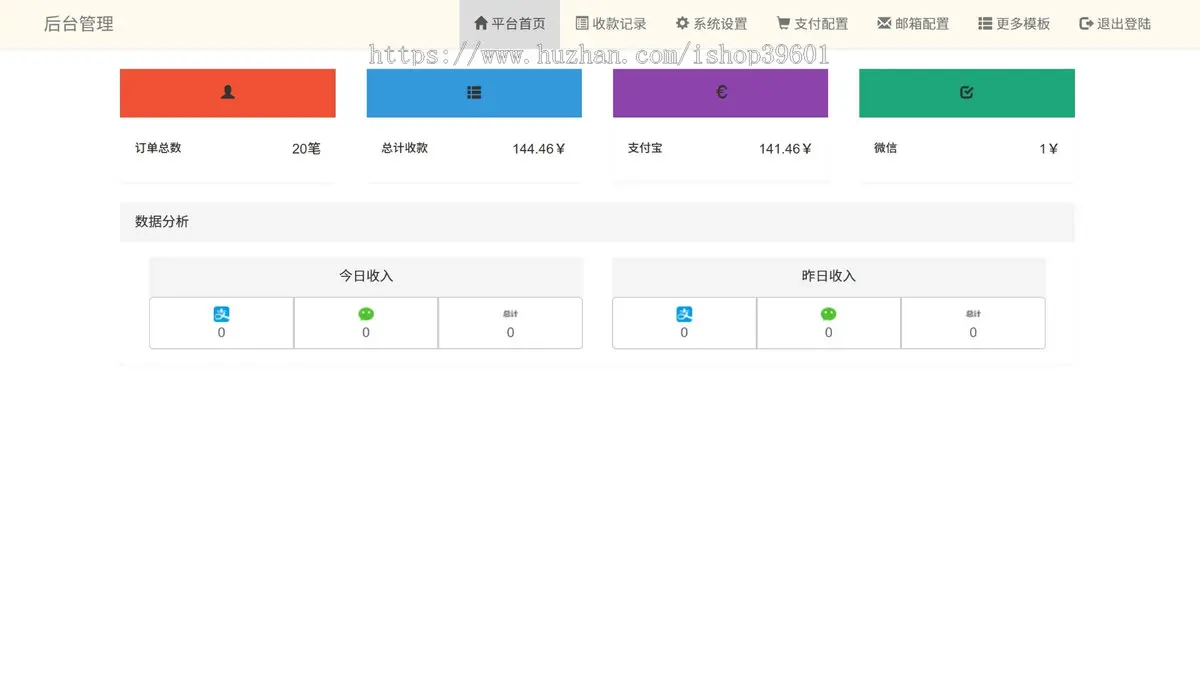Click the list icon on blue card

tap(474, 92)
